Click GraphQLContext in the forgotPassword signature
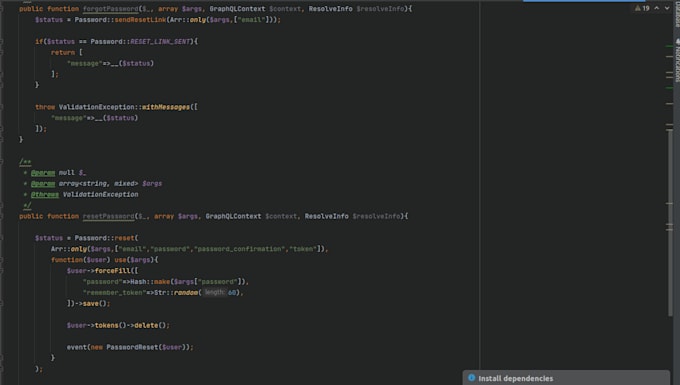The width and height of the screenshot is (680, 385). tap(237, 9)
